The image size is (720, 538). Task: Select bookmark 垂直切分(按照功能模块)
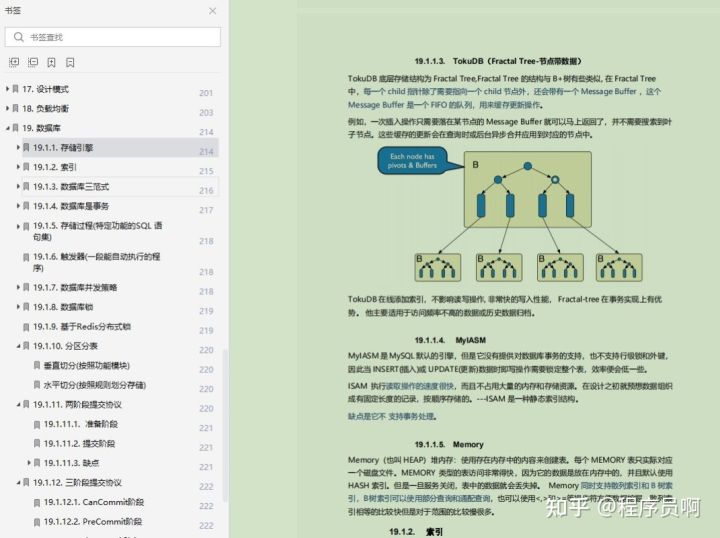(x=87, y=365)
